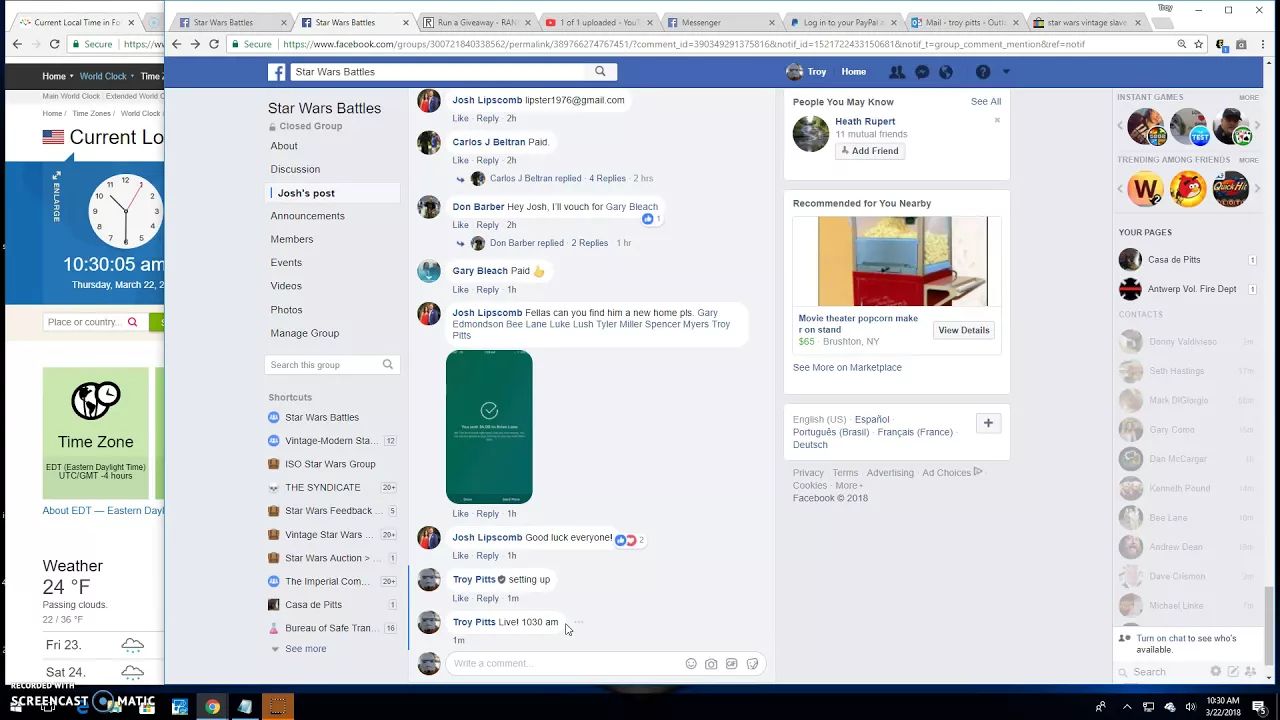Click the Write a comment field
This screenshot has height=720, width=1280.
click(x=565, y=664)
